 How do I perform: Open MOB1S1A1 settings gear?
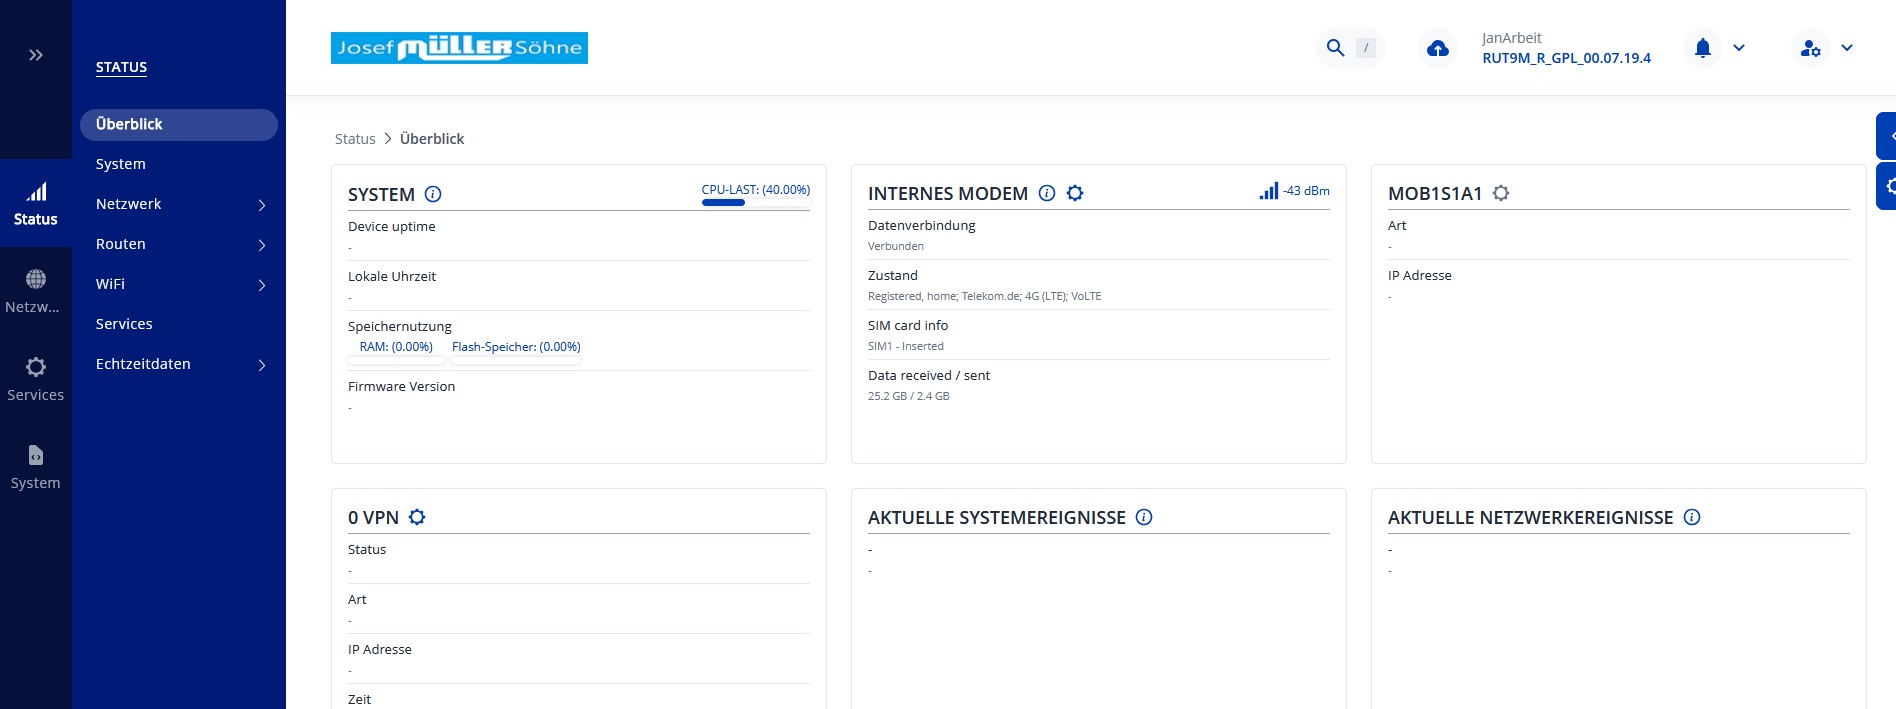pyautogui.click(x=1501, y=193)
